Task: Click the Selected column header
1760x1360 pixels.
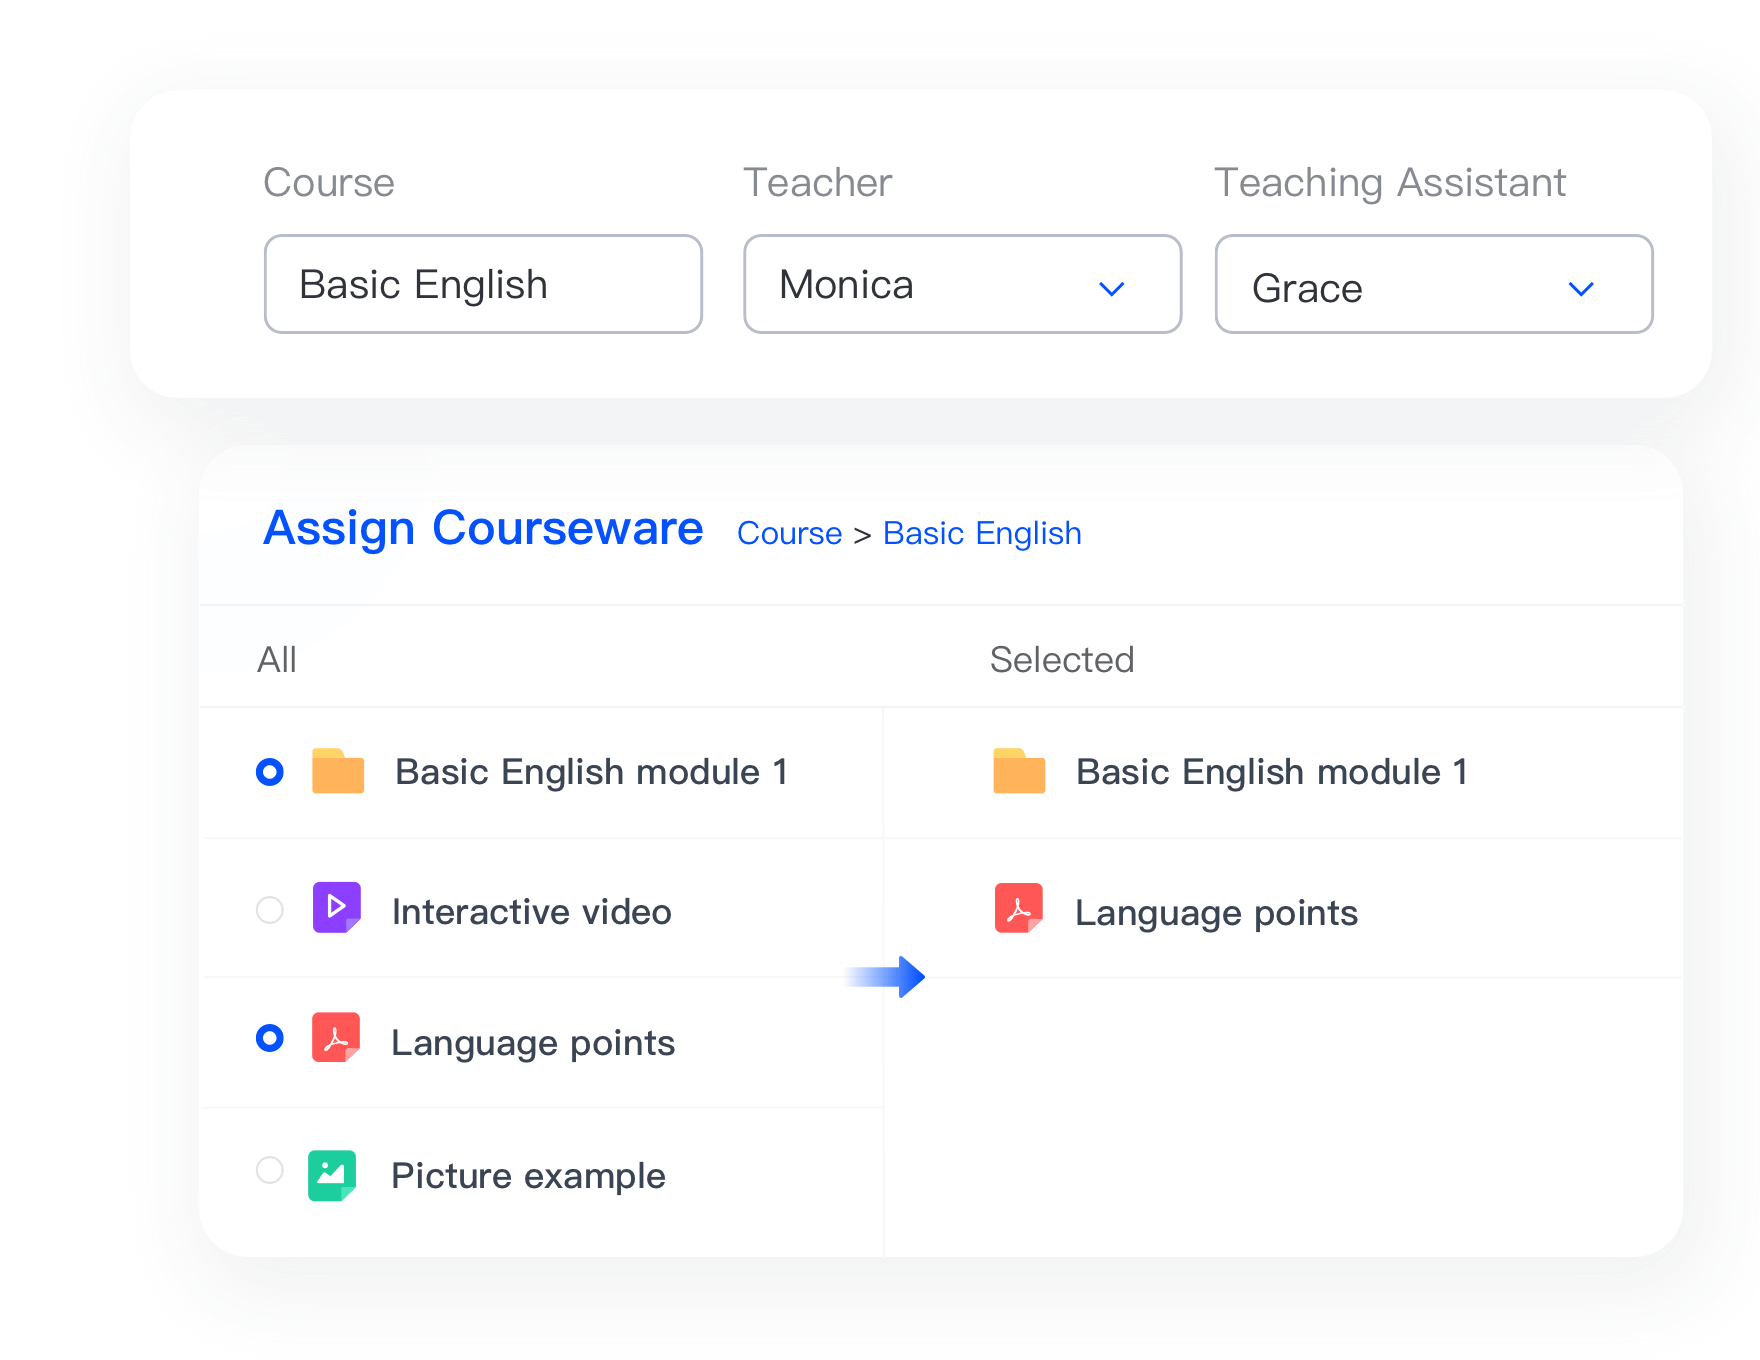Action: click(1062, 660)
